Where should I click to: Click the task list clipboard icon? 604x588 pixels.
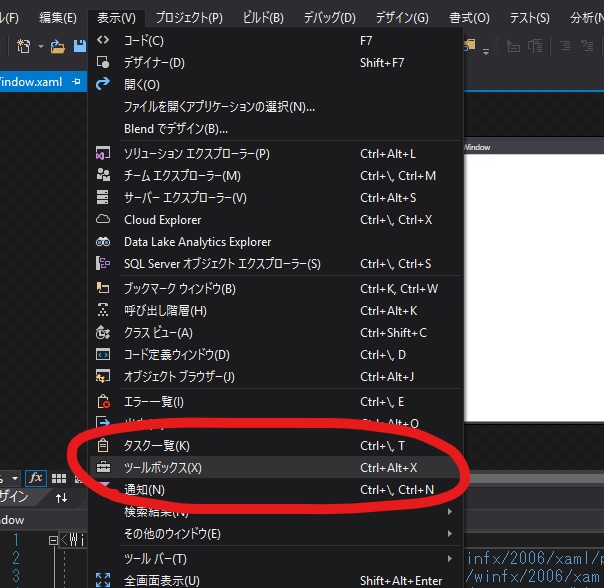[103, 445]
